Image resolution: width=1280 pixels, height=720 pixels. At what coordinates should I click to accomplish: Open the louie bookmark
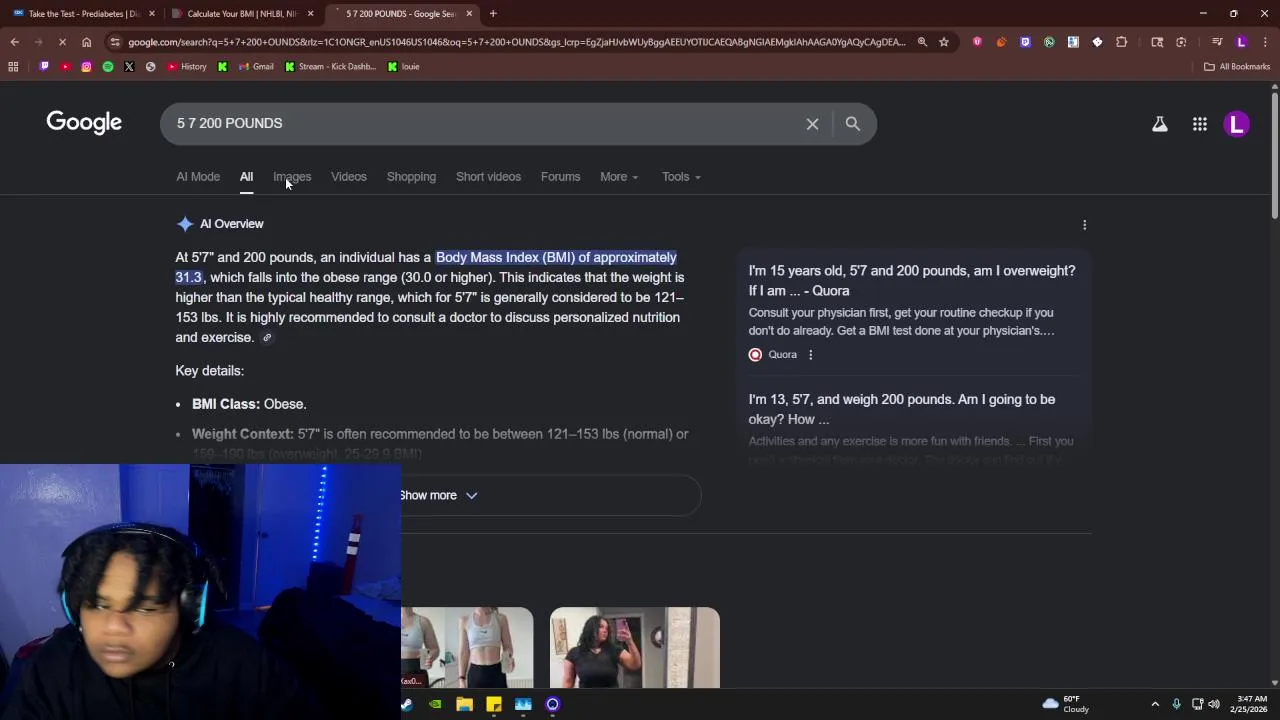tap(404, 67)
